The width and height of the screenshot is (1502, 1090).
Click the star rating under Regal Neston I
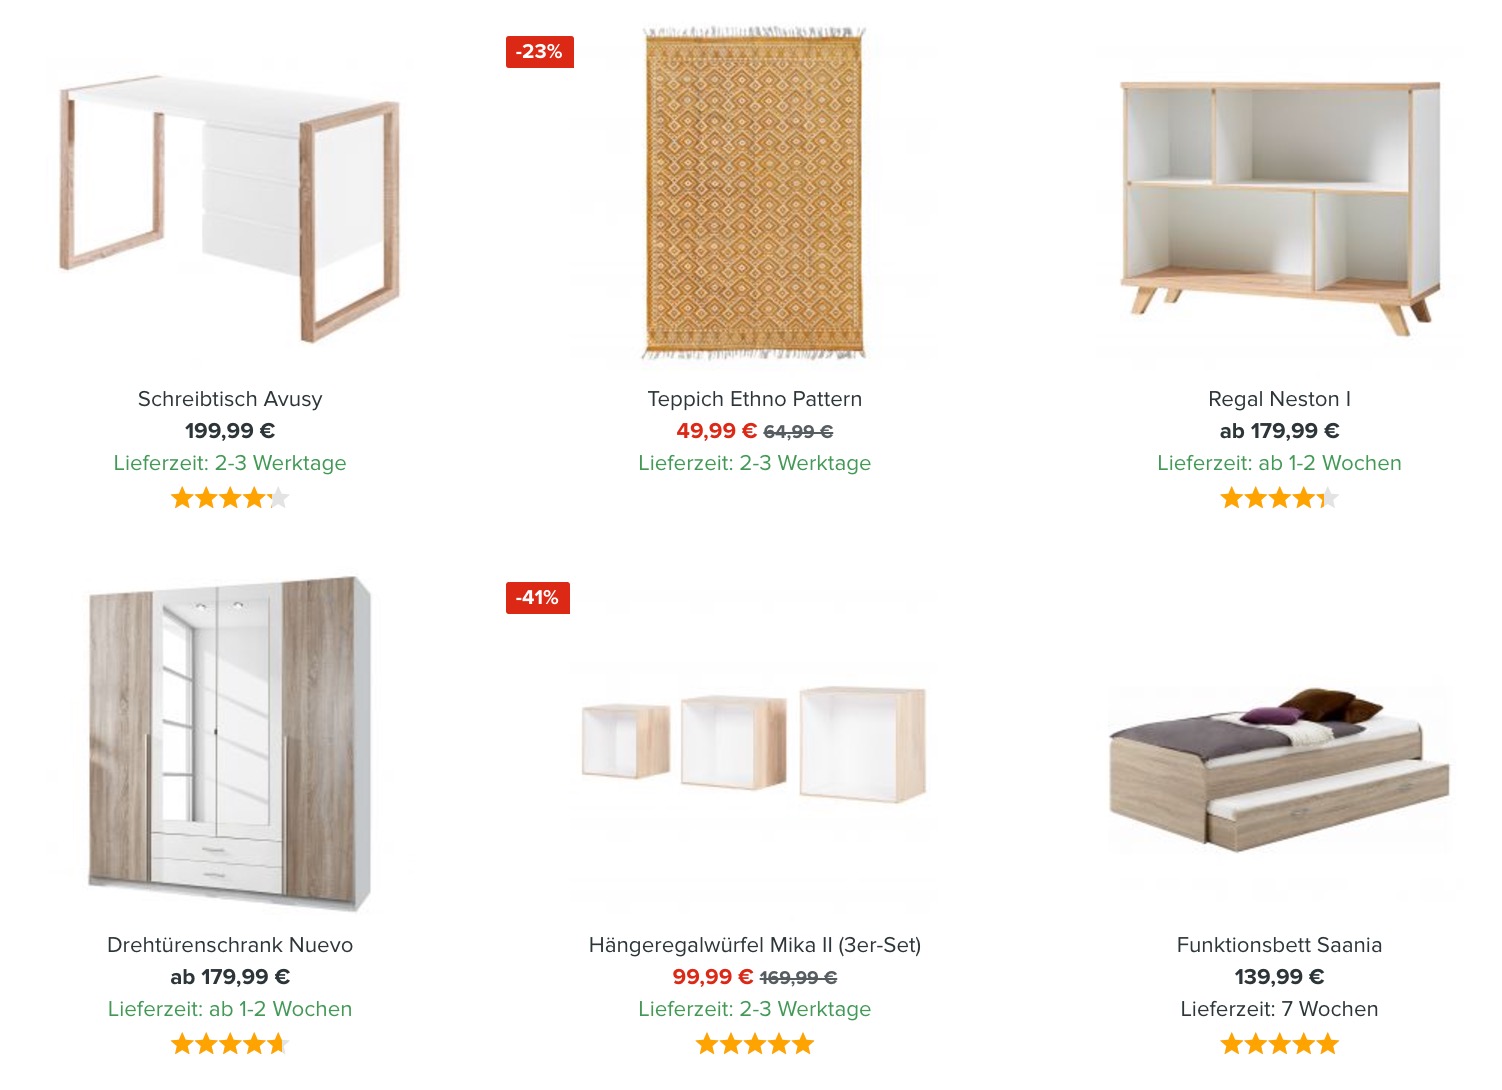pyautogui.click(x=1279, y=498)
